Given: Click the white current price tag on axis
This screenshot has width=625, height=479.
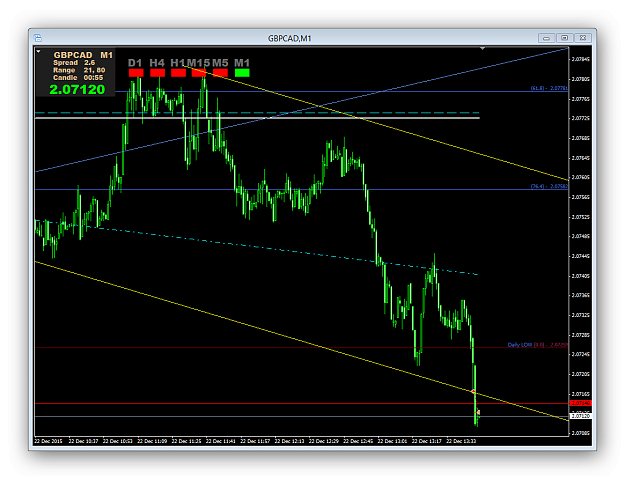Looking at the screenshot, I should (x=580, y=416).
